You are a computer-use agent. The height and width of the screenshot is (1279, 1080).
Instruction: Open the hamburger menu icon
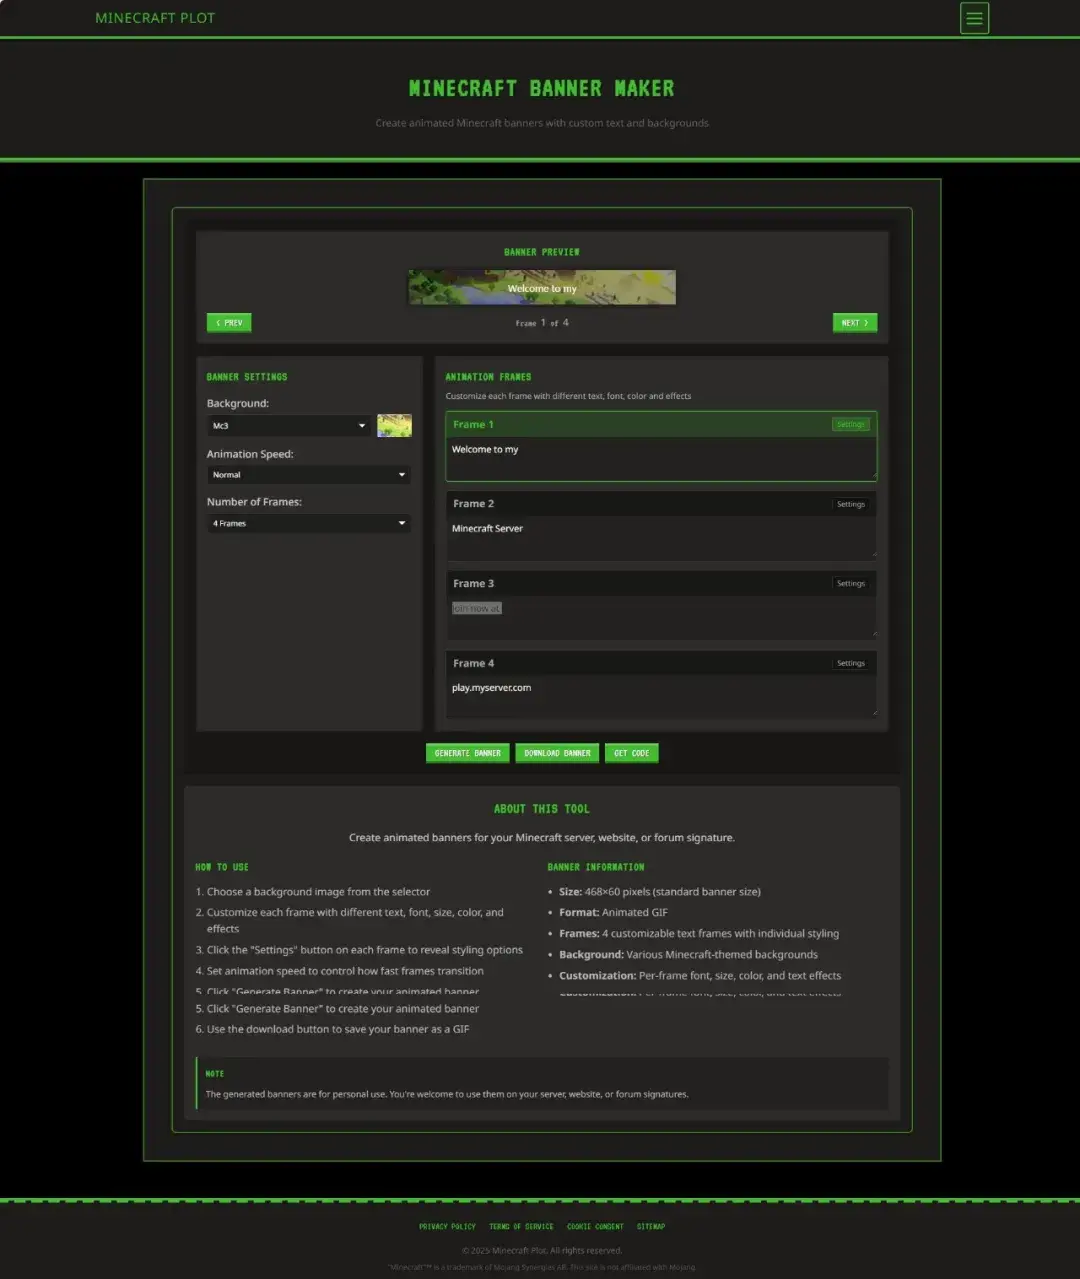[x=974, y=18]
